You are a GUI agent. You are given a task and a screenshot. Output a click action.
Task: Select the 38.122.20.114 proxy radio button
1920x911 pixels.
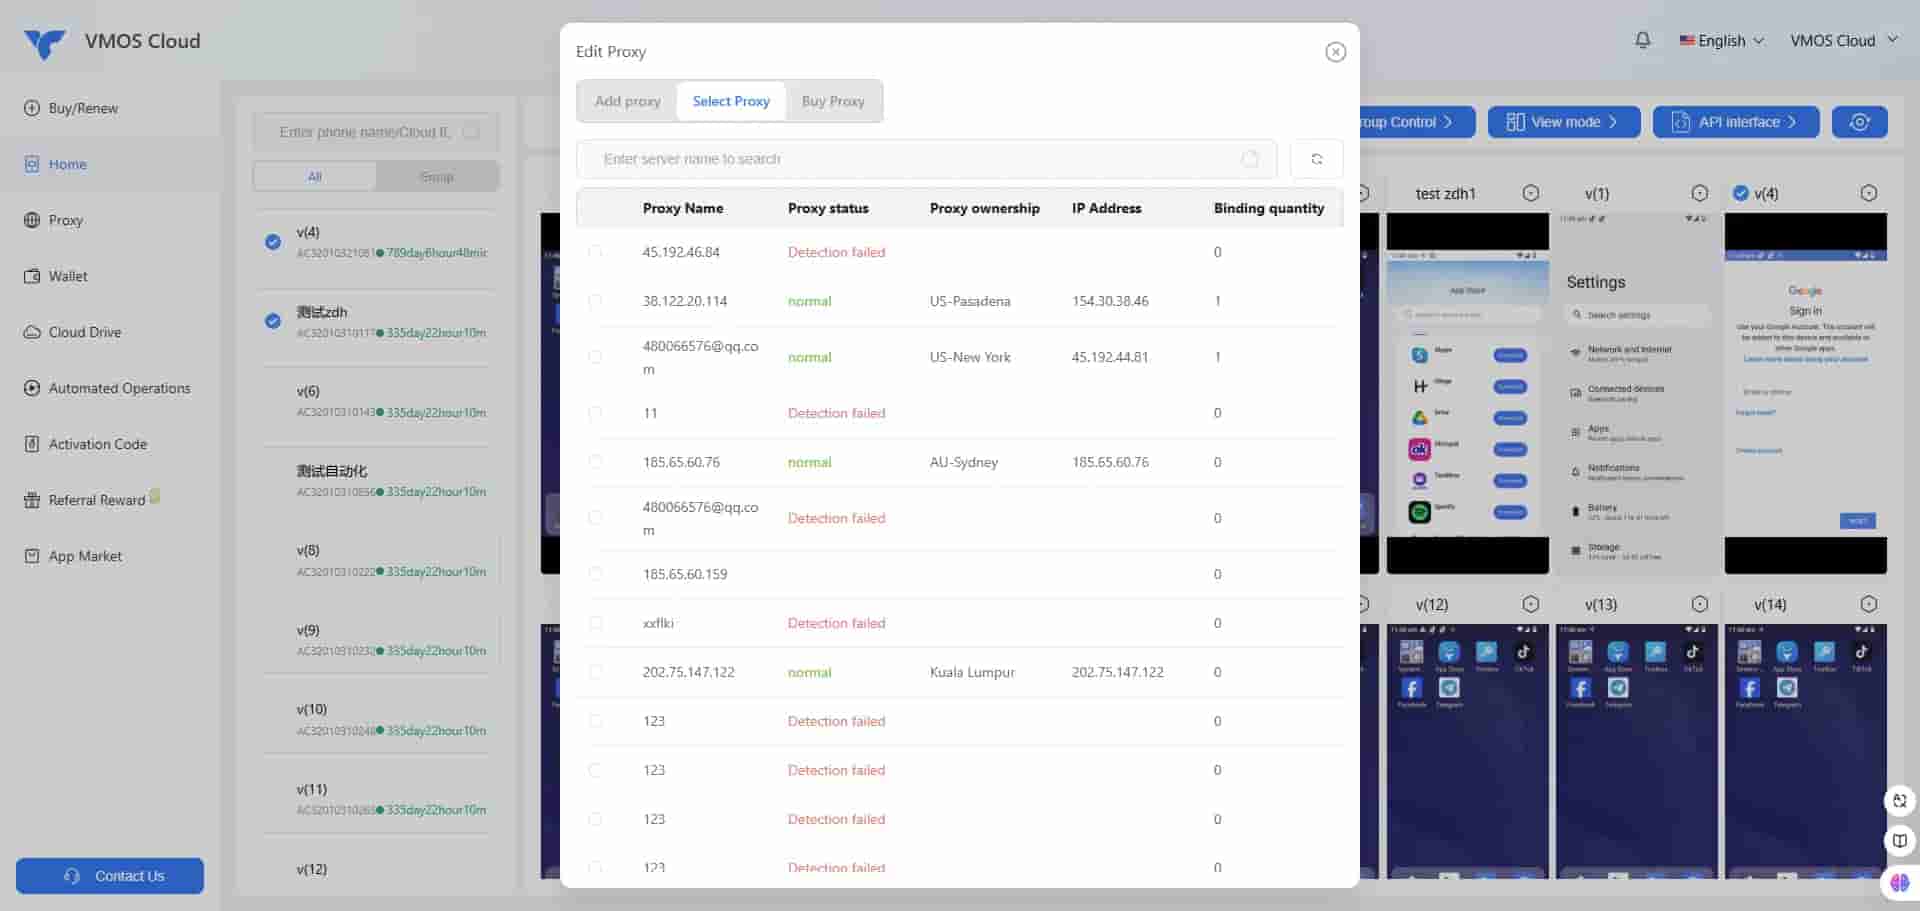(x=596, y=301)
